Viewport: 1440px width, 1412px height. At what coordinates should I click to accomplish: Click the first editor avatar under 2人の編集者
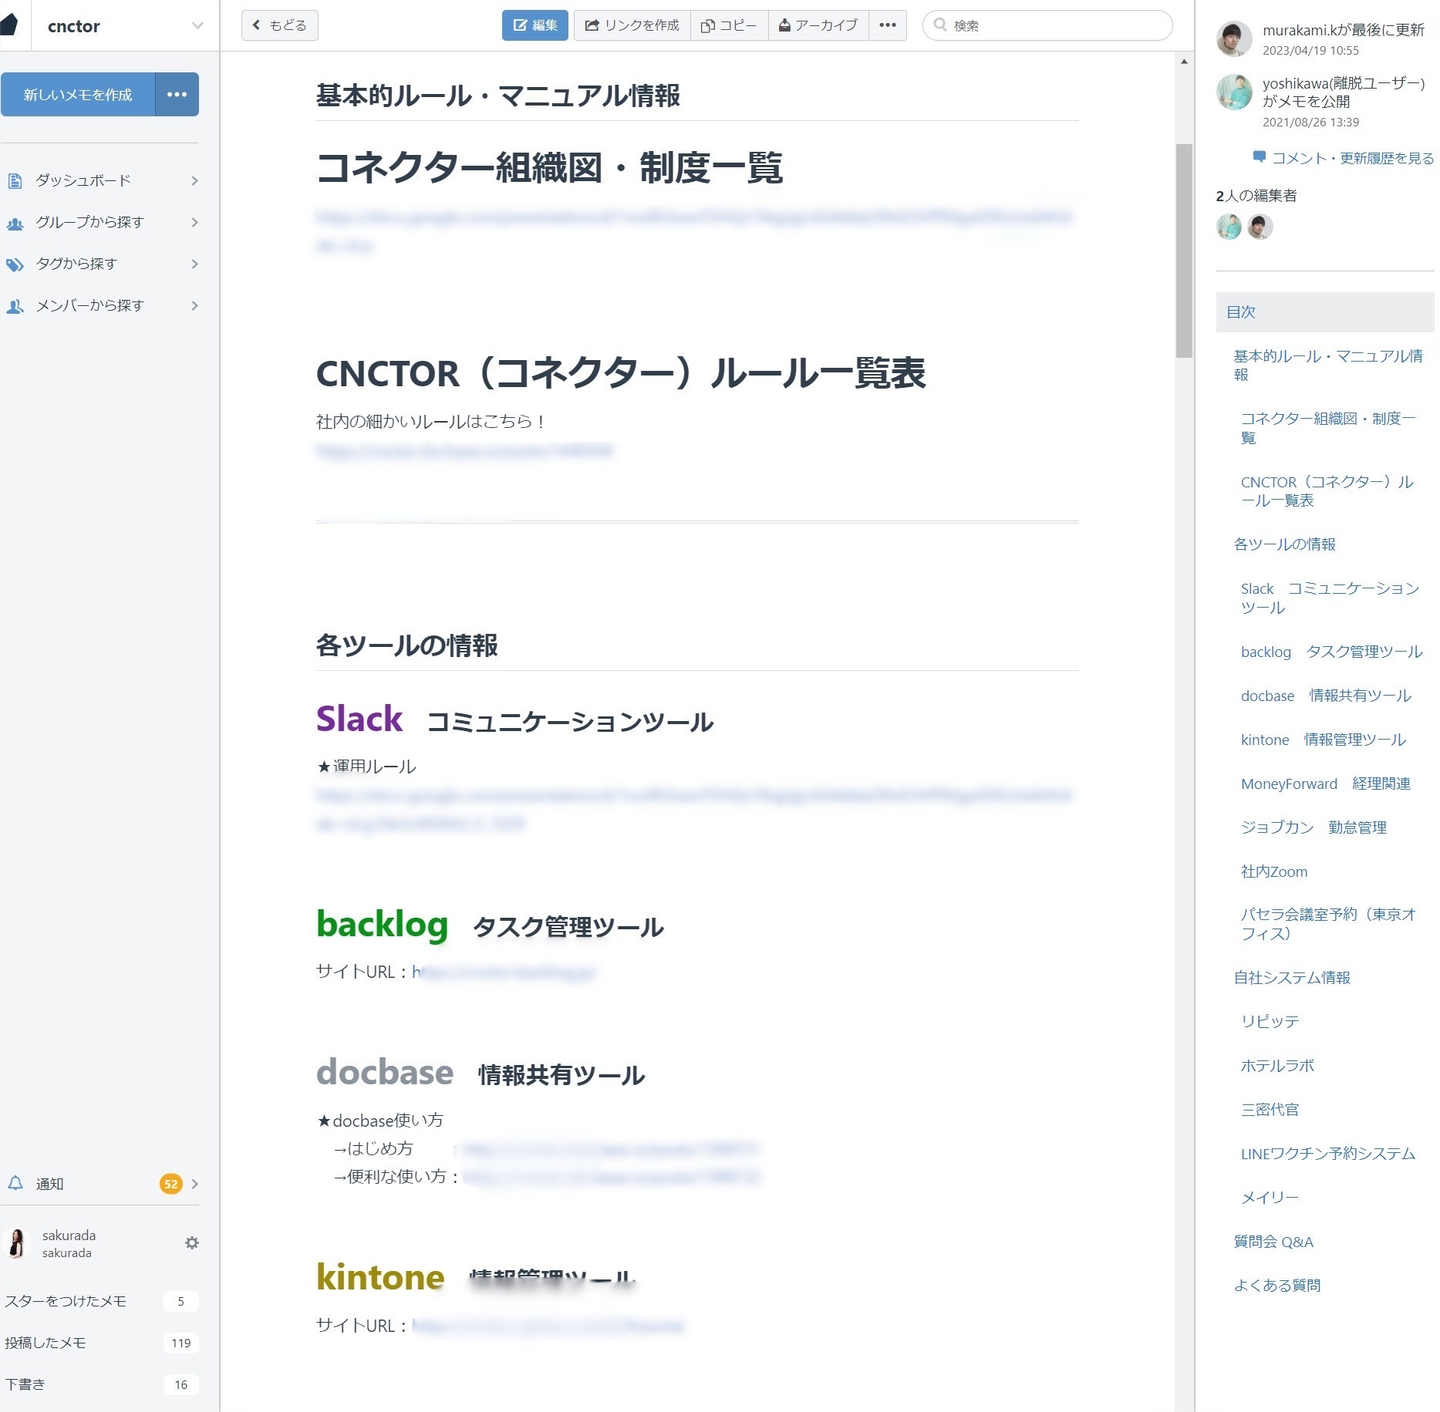point(1229,227)
